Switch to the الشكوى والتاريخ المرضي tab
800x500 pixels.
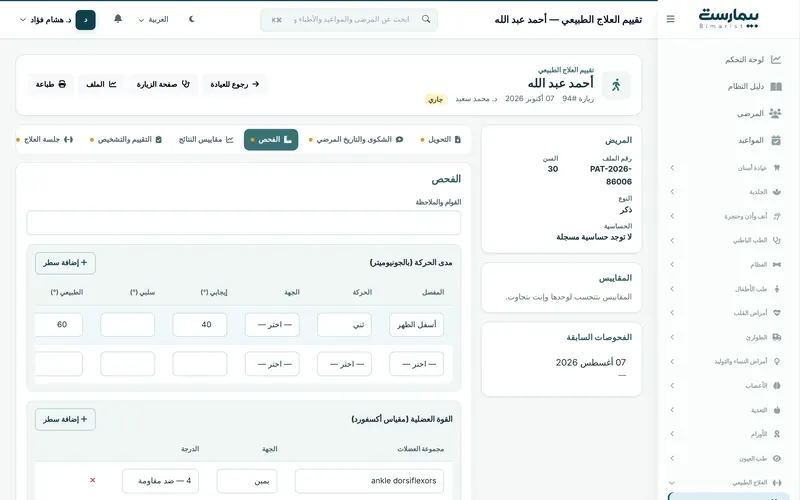coord(356,139)
